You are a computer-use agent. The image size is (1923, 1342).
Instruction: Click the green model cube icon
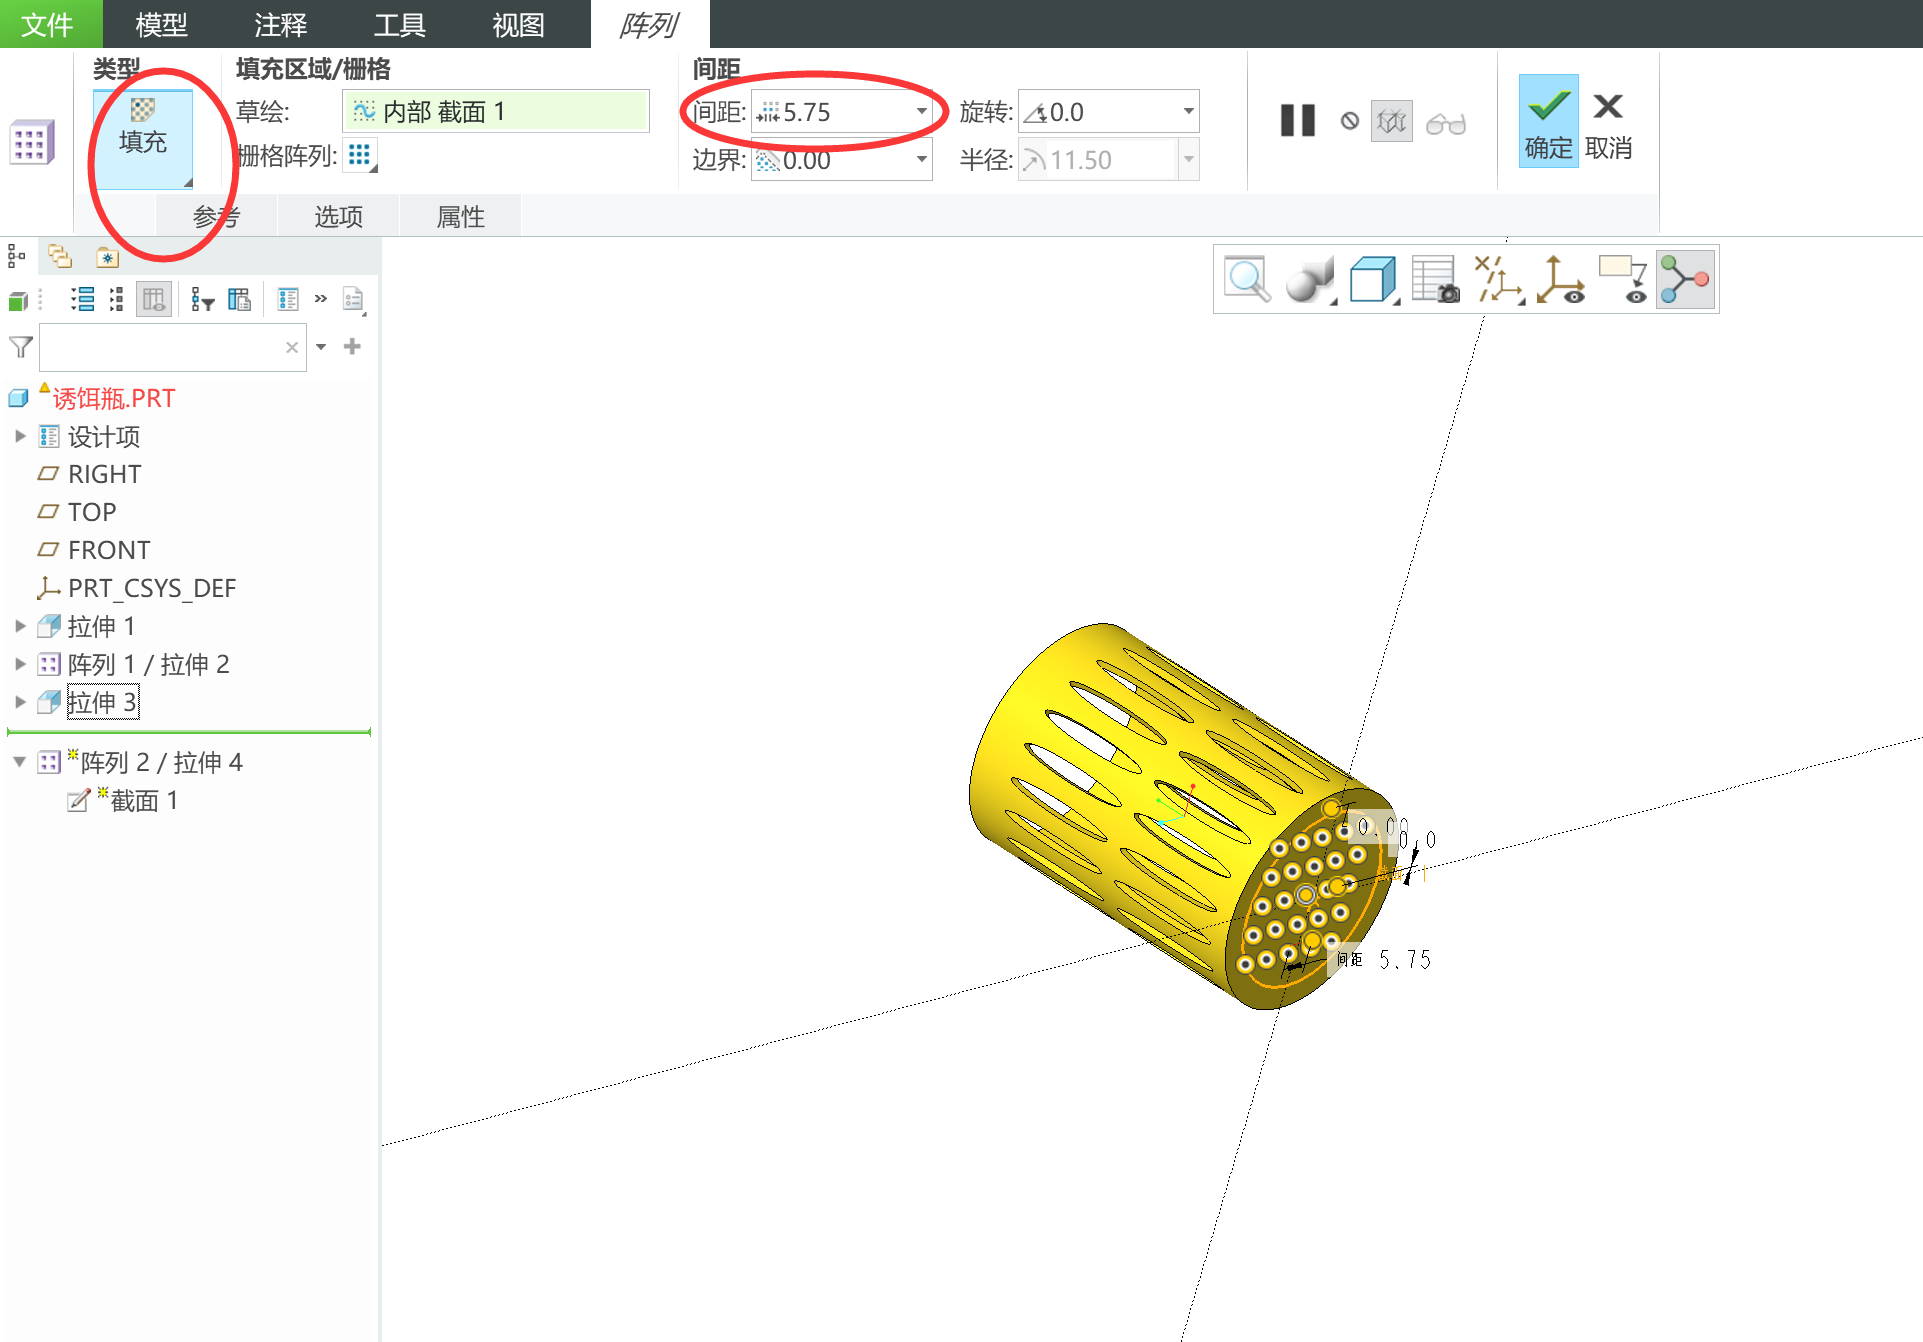(x=18, y=300)
